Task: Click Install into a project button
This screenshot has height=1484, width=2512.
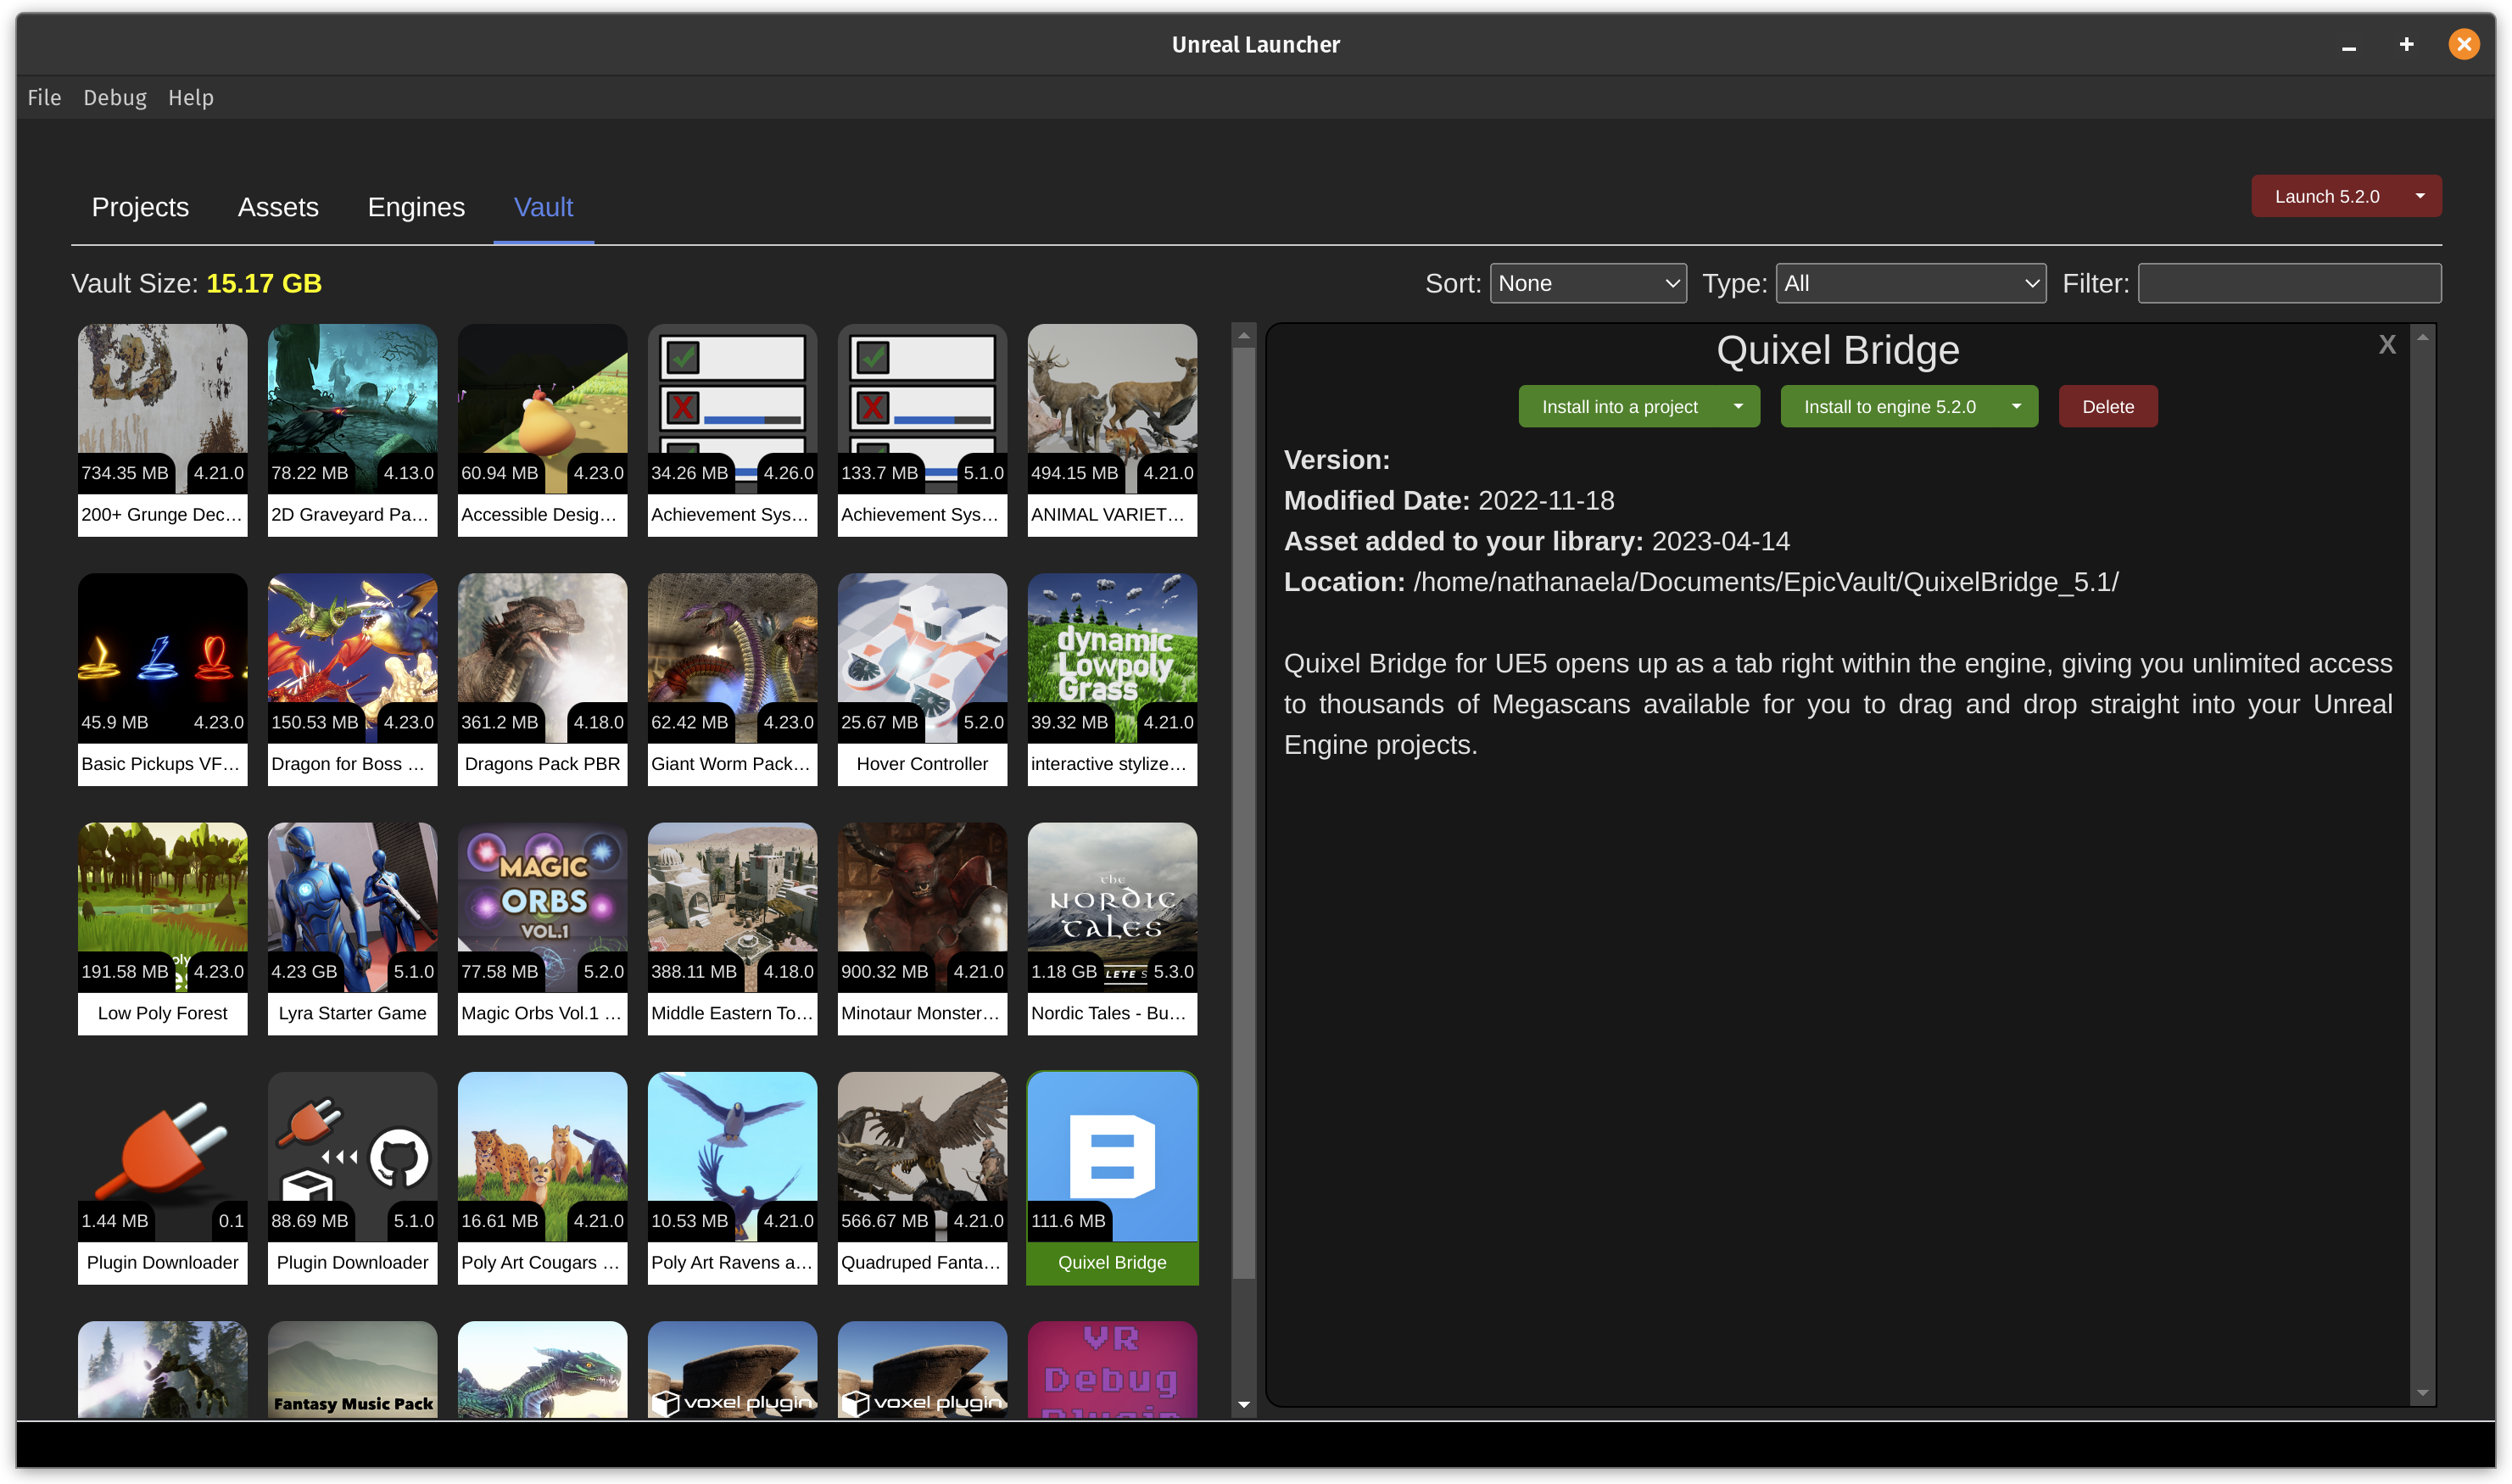Action: 1619,406
